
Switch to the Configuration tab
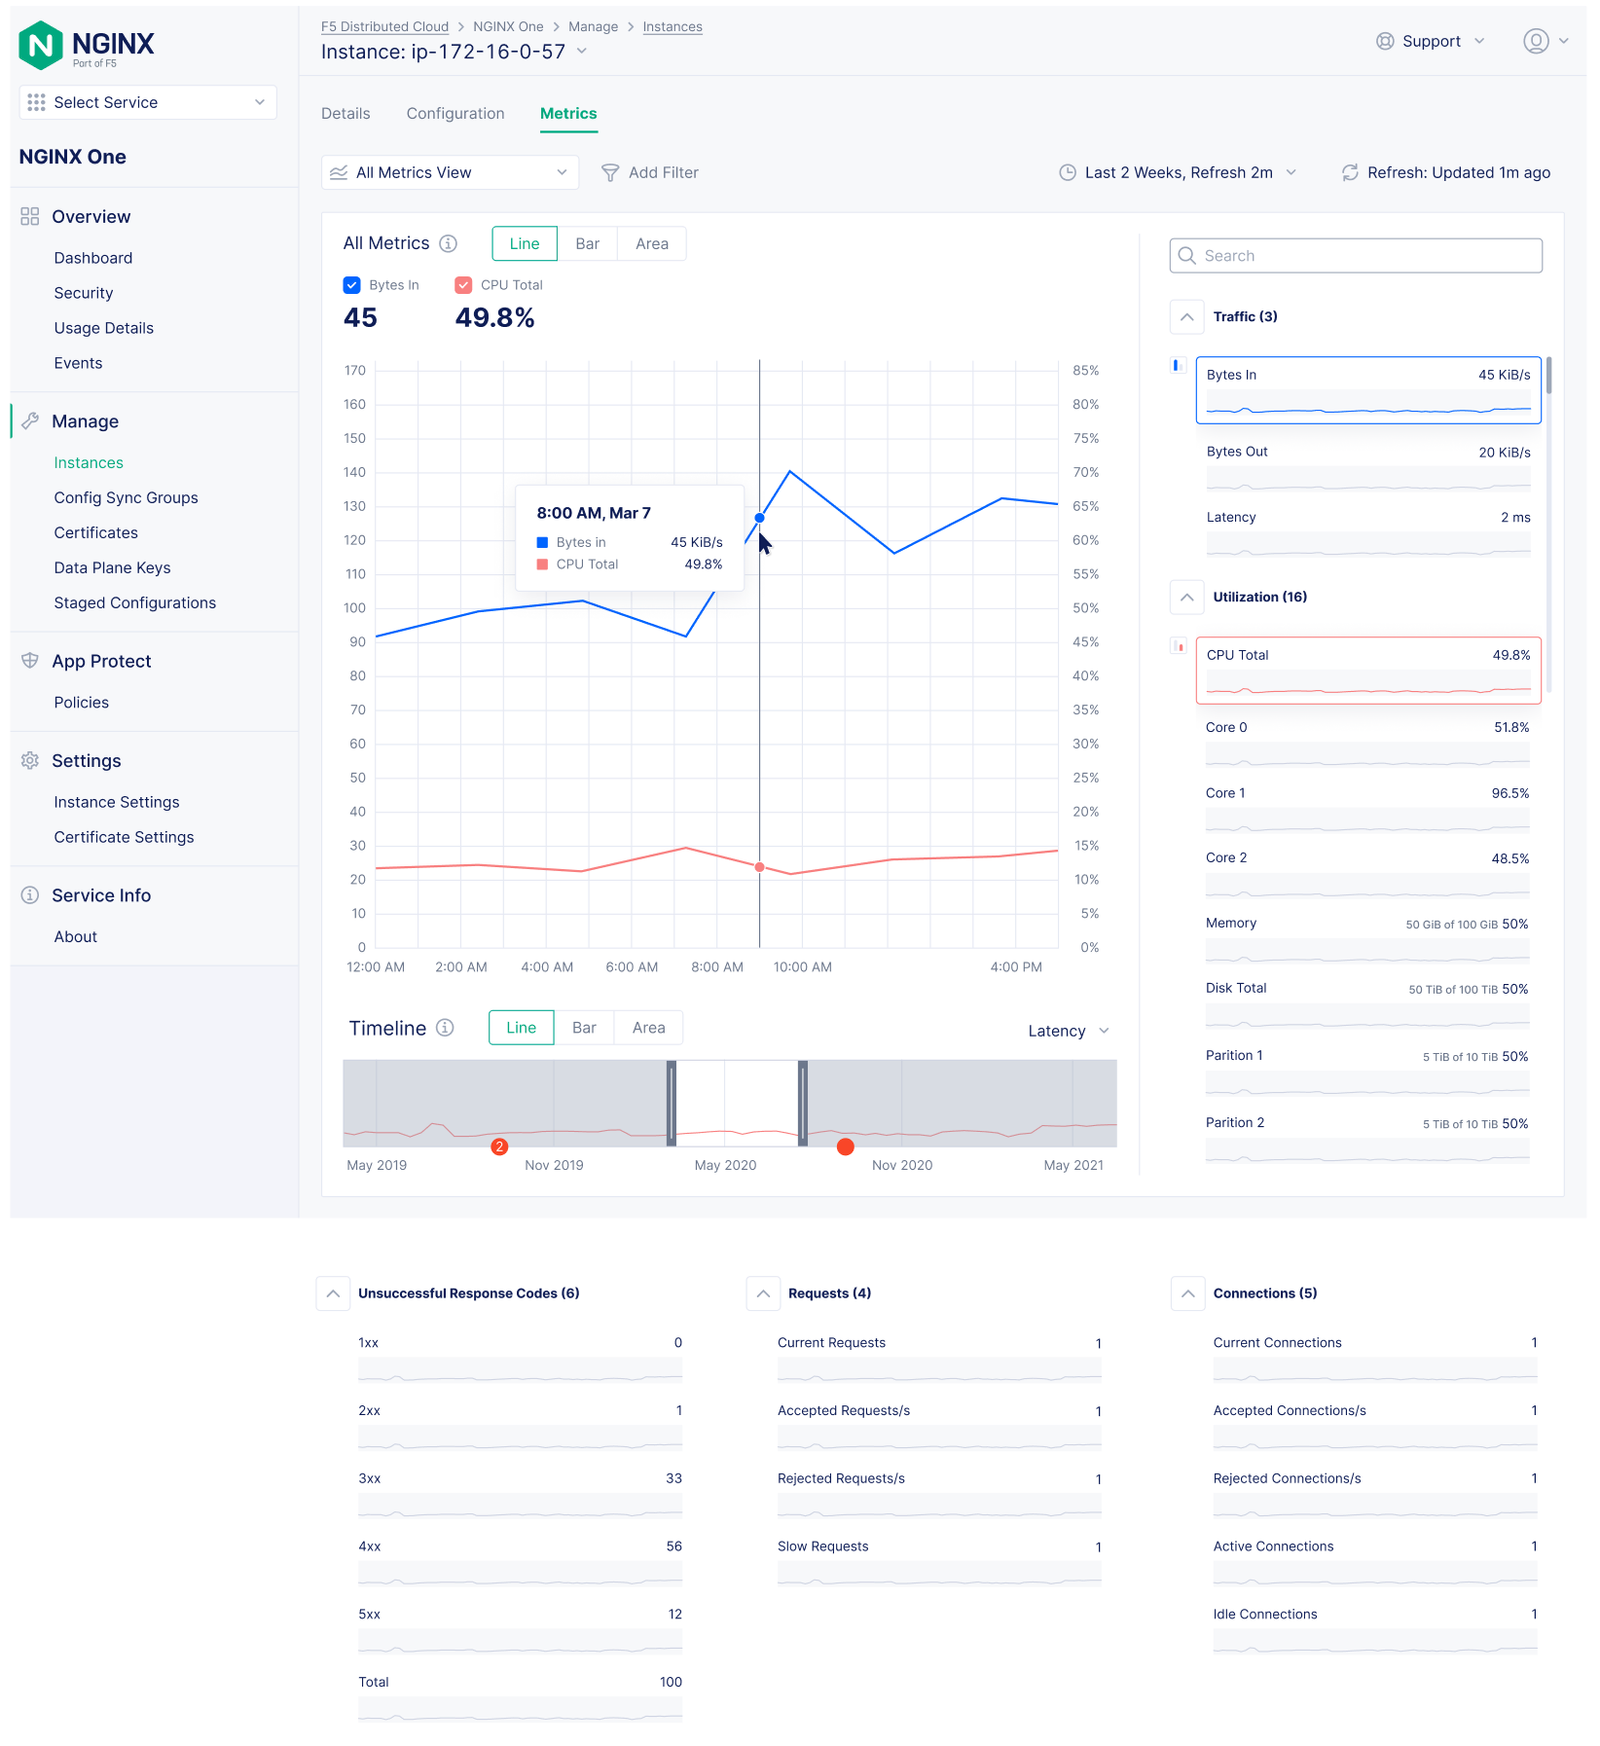pos(455,114)
